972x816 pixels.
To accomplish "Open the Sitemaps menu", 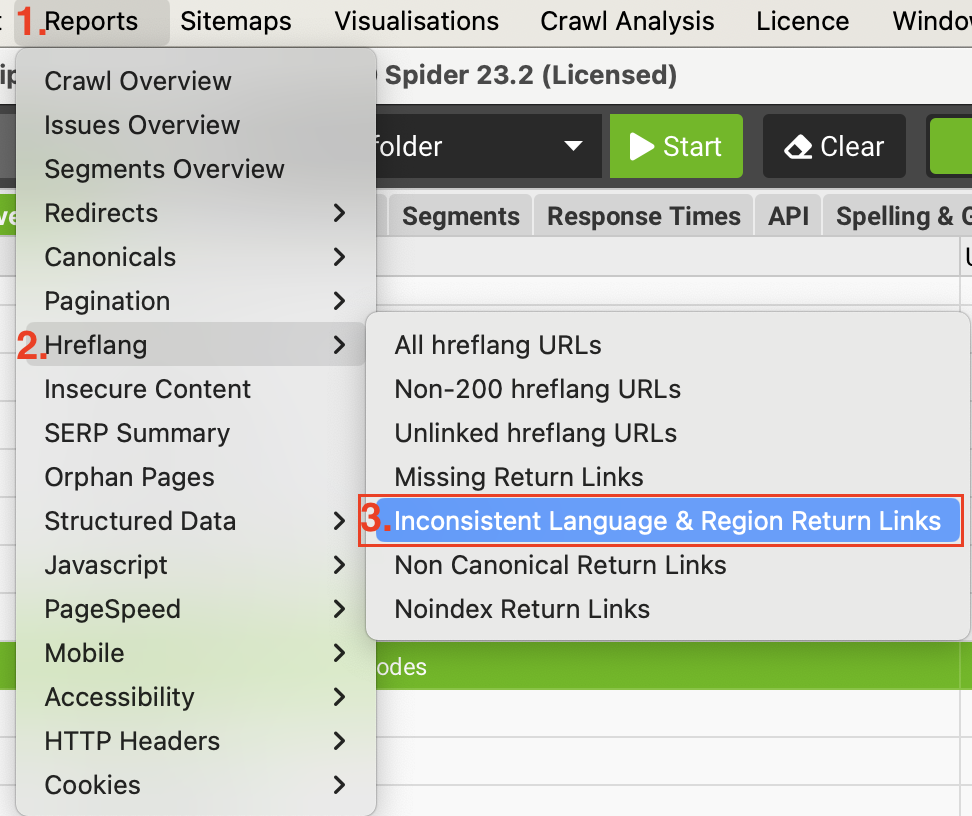I will (236, 21).
